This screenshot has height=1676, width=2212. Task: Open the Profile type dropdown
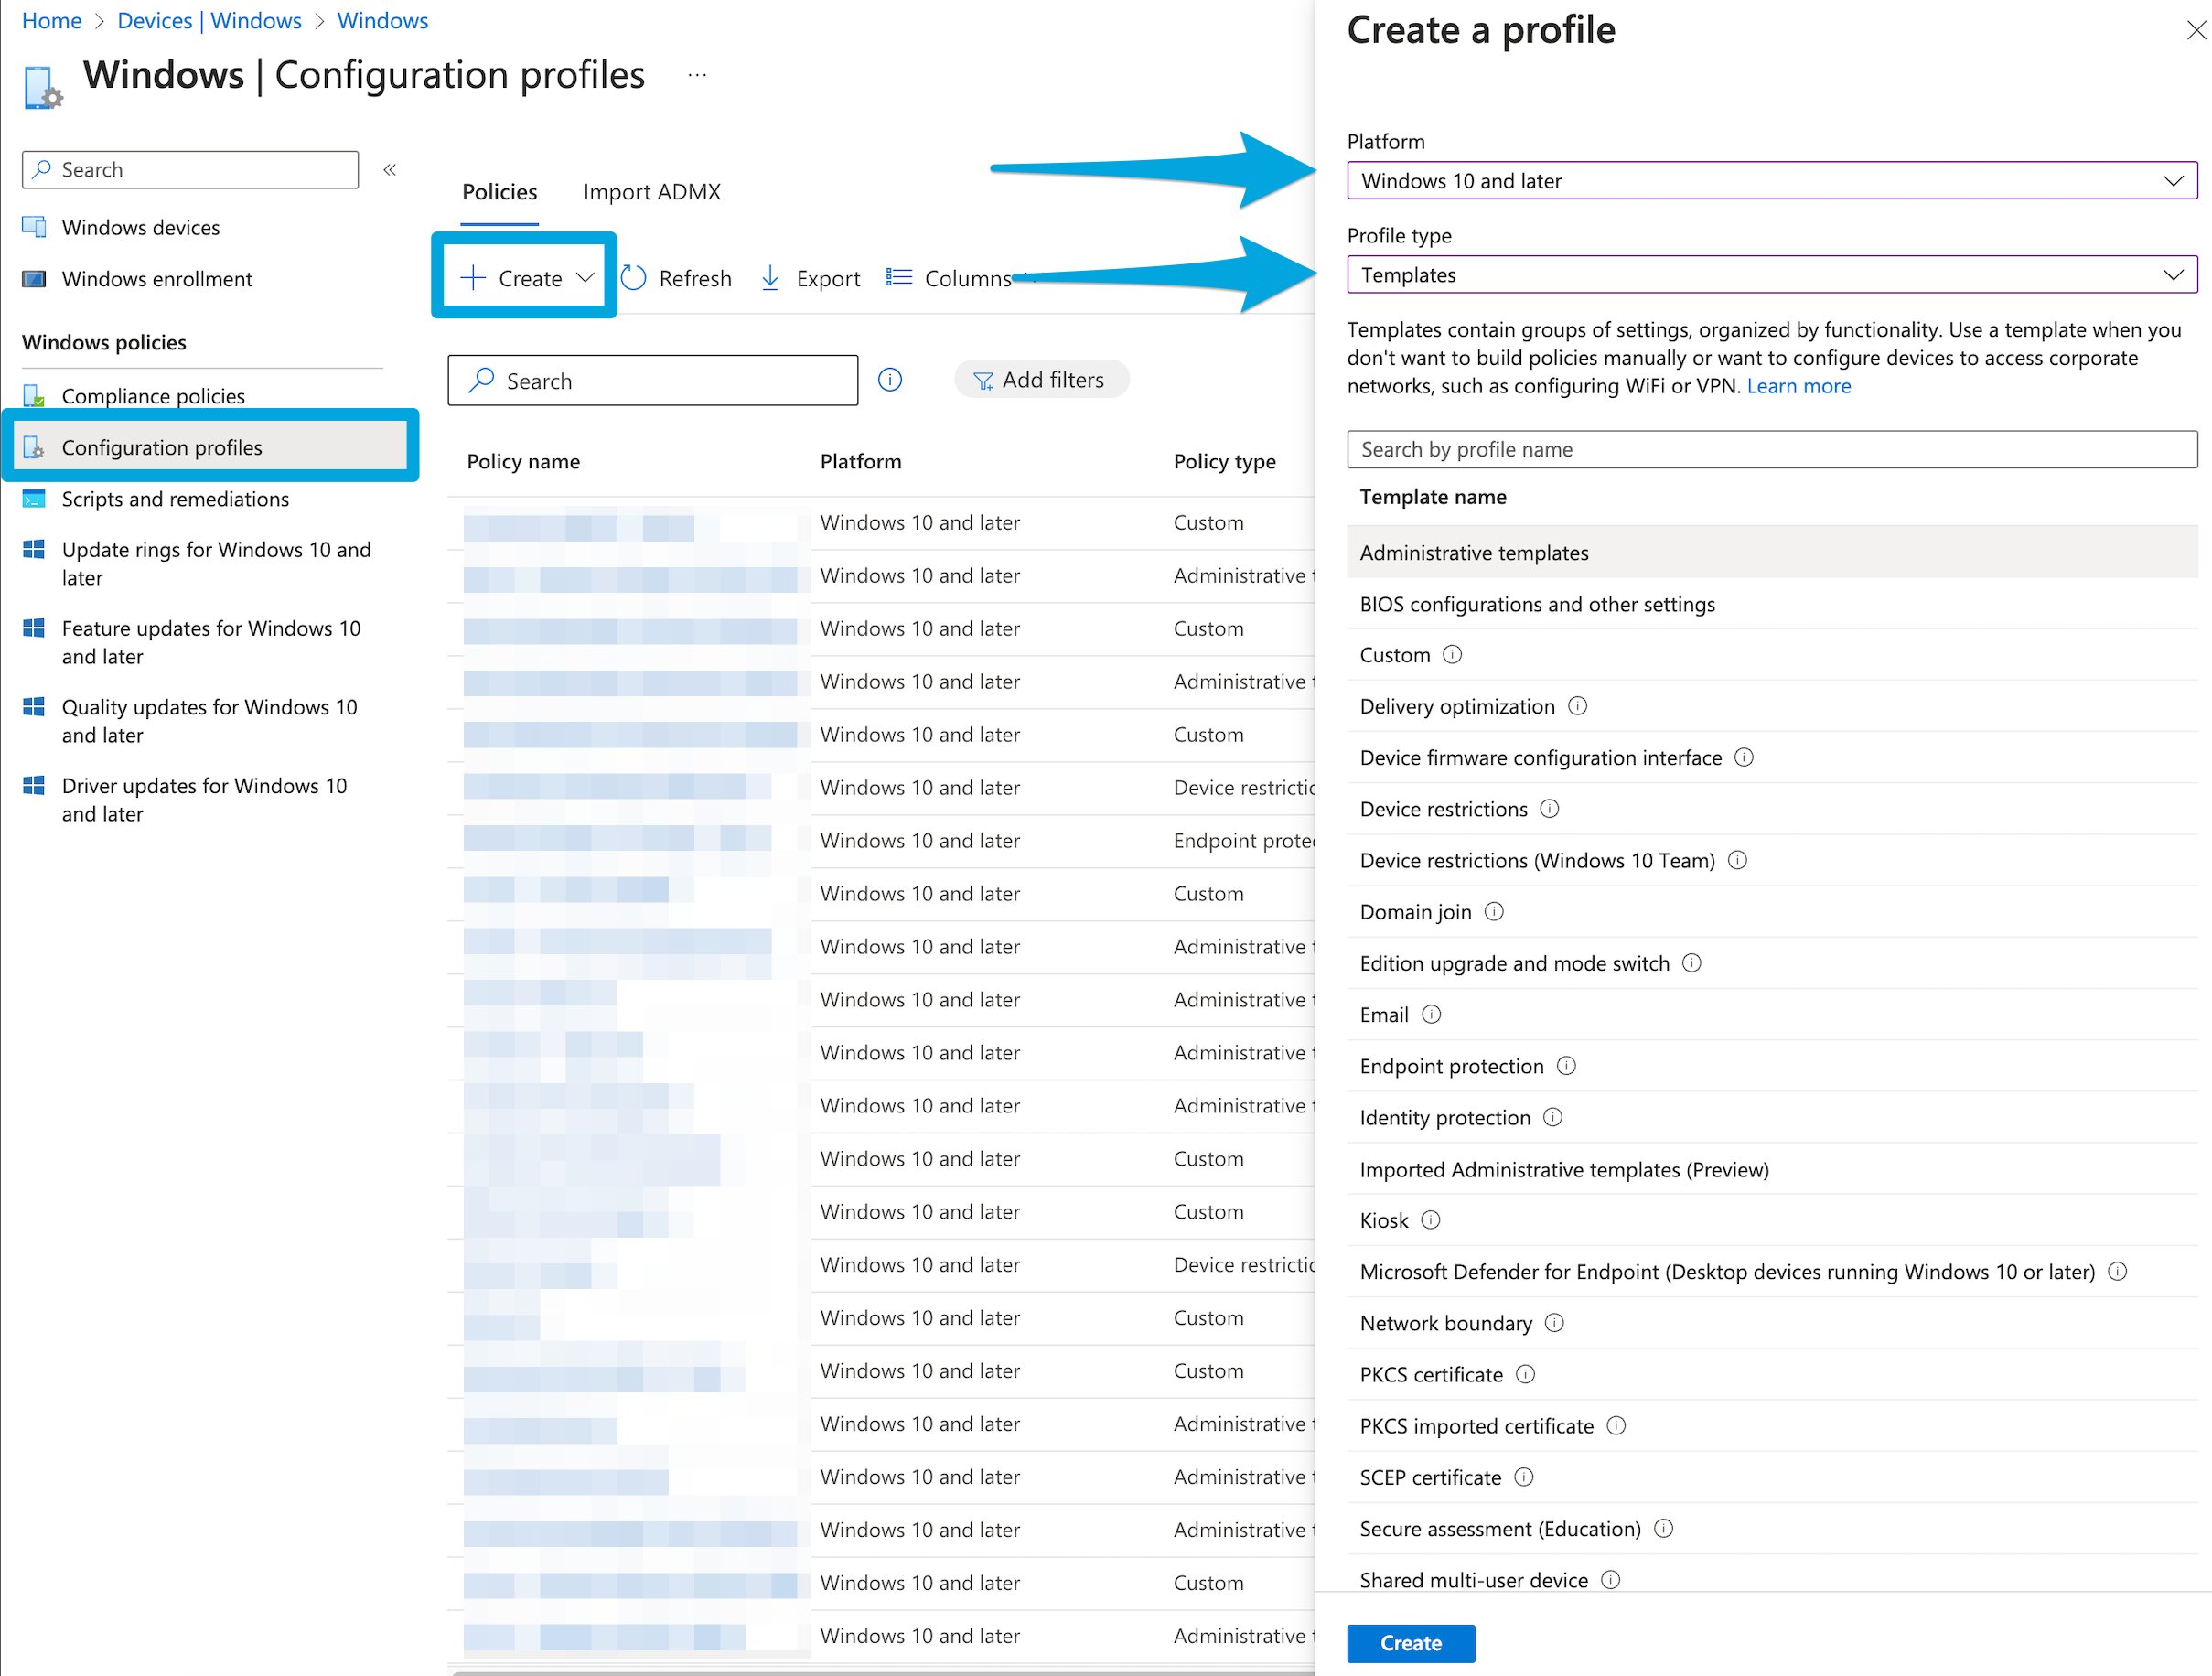(x=1772, y=275)
